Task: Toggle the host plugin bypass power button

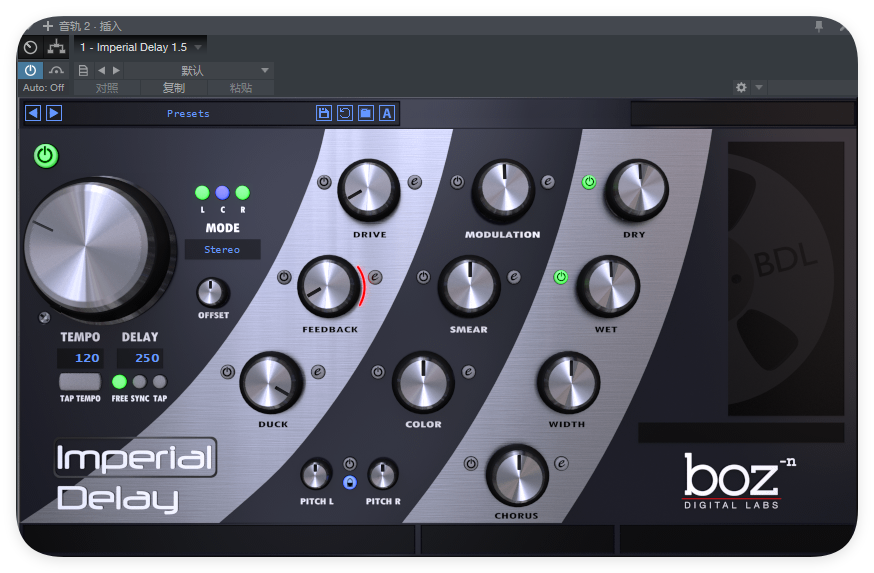Action: point(31,70)
